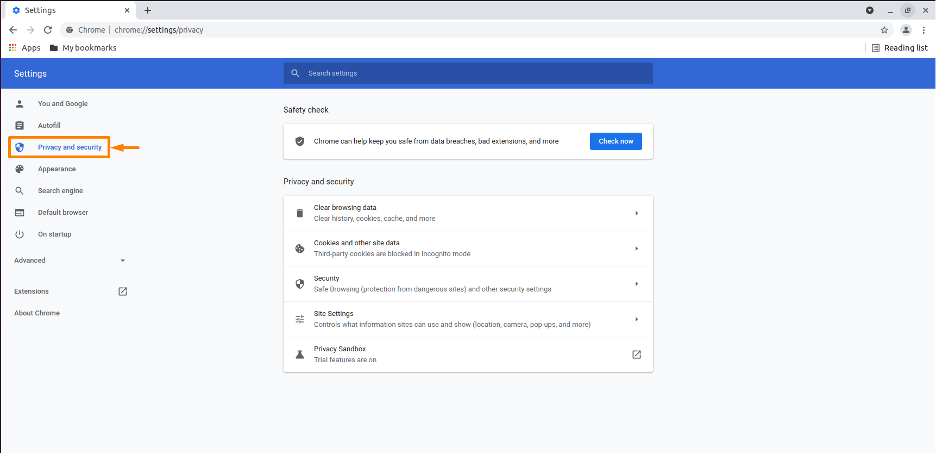
Task: Open Privacy Sandbox external link icon
Action: [x=636, y=354]
